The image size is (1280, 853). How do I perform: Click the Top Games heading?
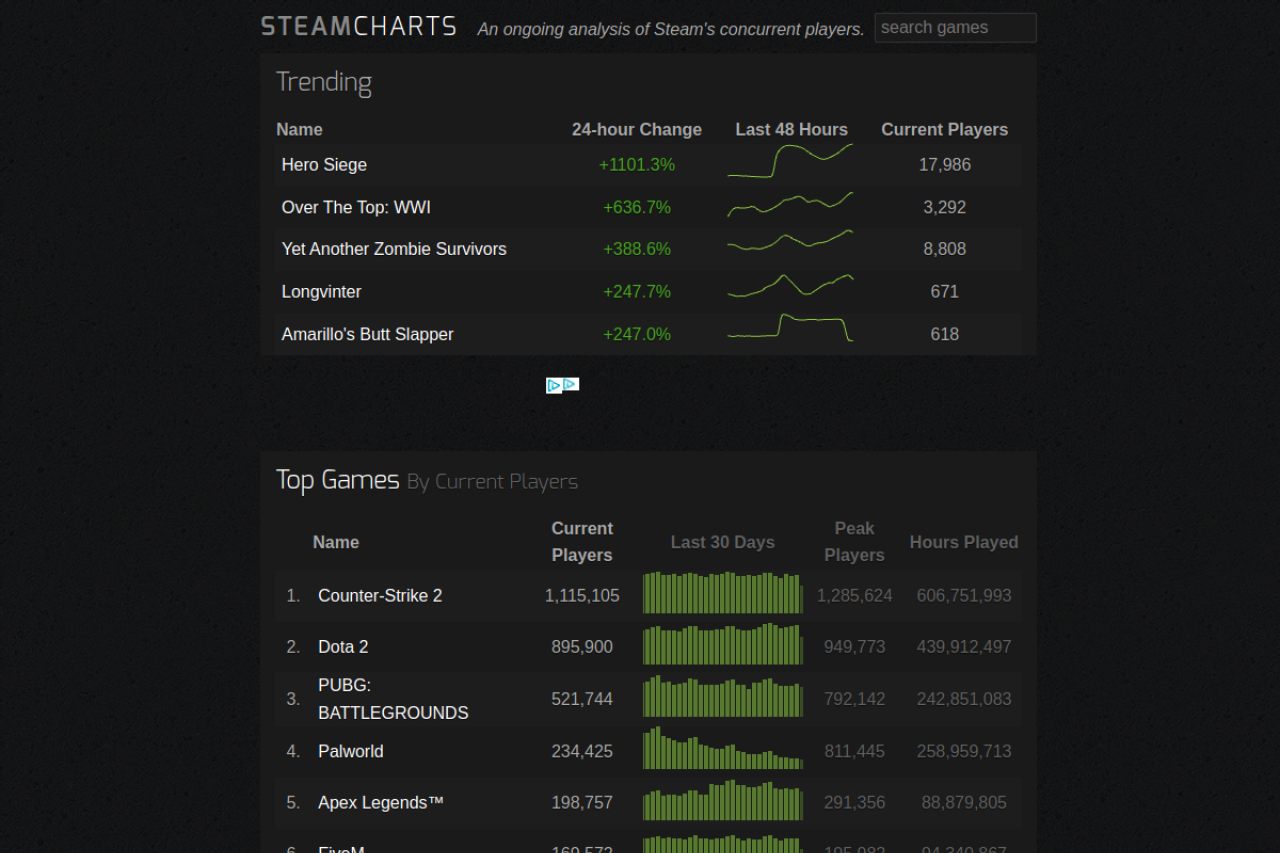338,480
